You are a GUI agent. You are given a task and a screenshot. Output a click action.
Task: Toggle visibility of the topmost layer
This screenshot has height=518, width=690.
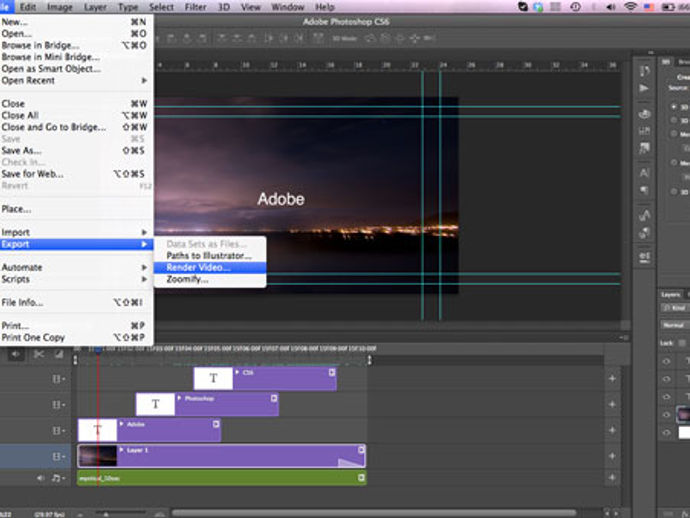[x=666, y=362]
